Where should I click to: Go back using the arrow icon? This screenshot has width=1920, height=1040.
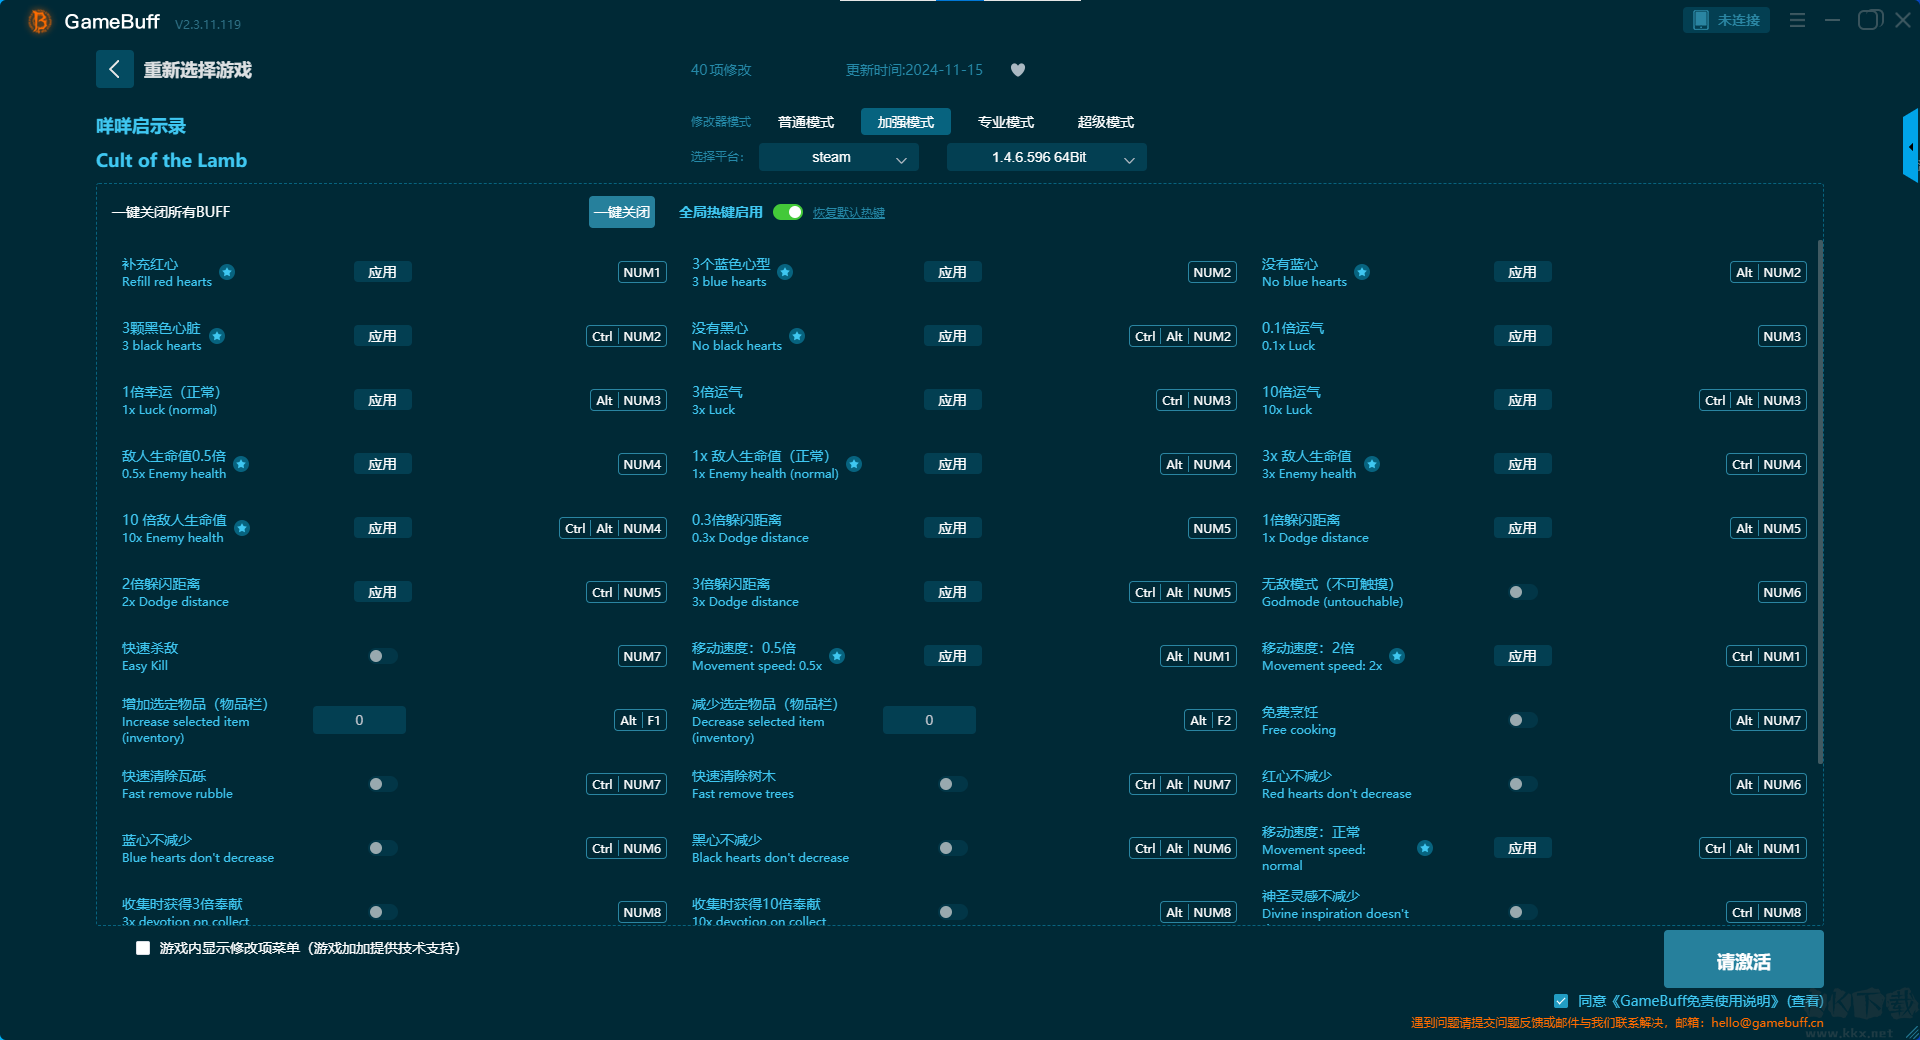(114, 69)
